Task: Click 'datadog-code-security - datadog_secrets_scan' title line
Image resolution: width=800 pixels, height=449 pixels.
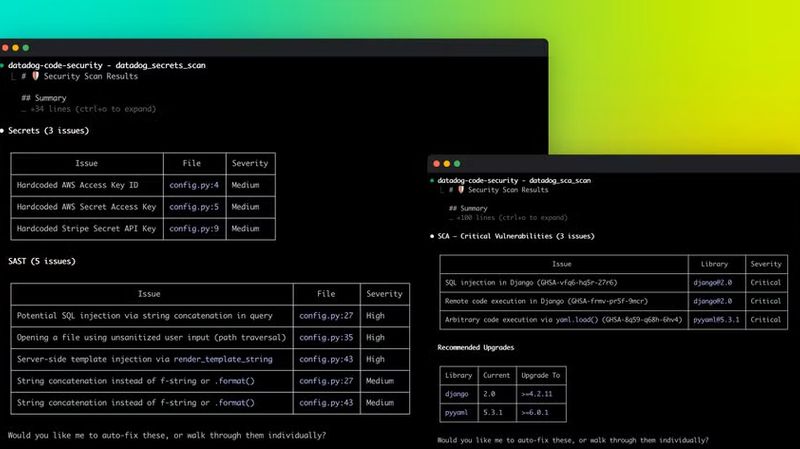Action: pyautogui.click(x=107, y=65)
